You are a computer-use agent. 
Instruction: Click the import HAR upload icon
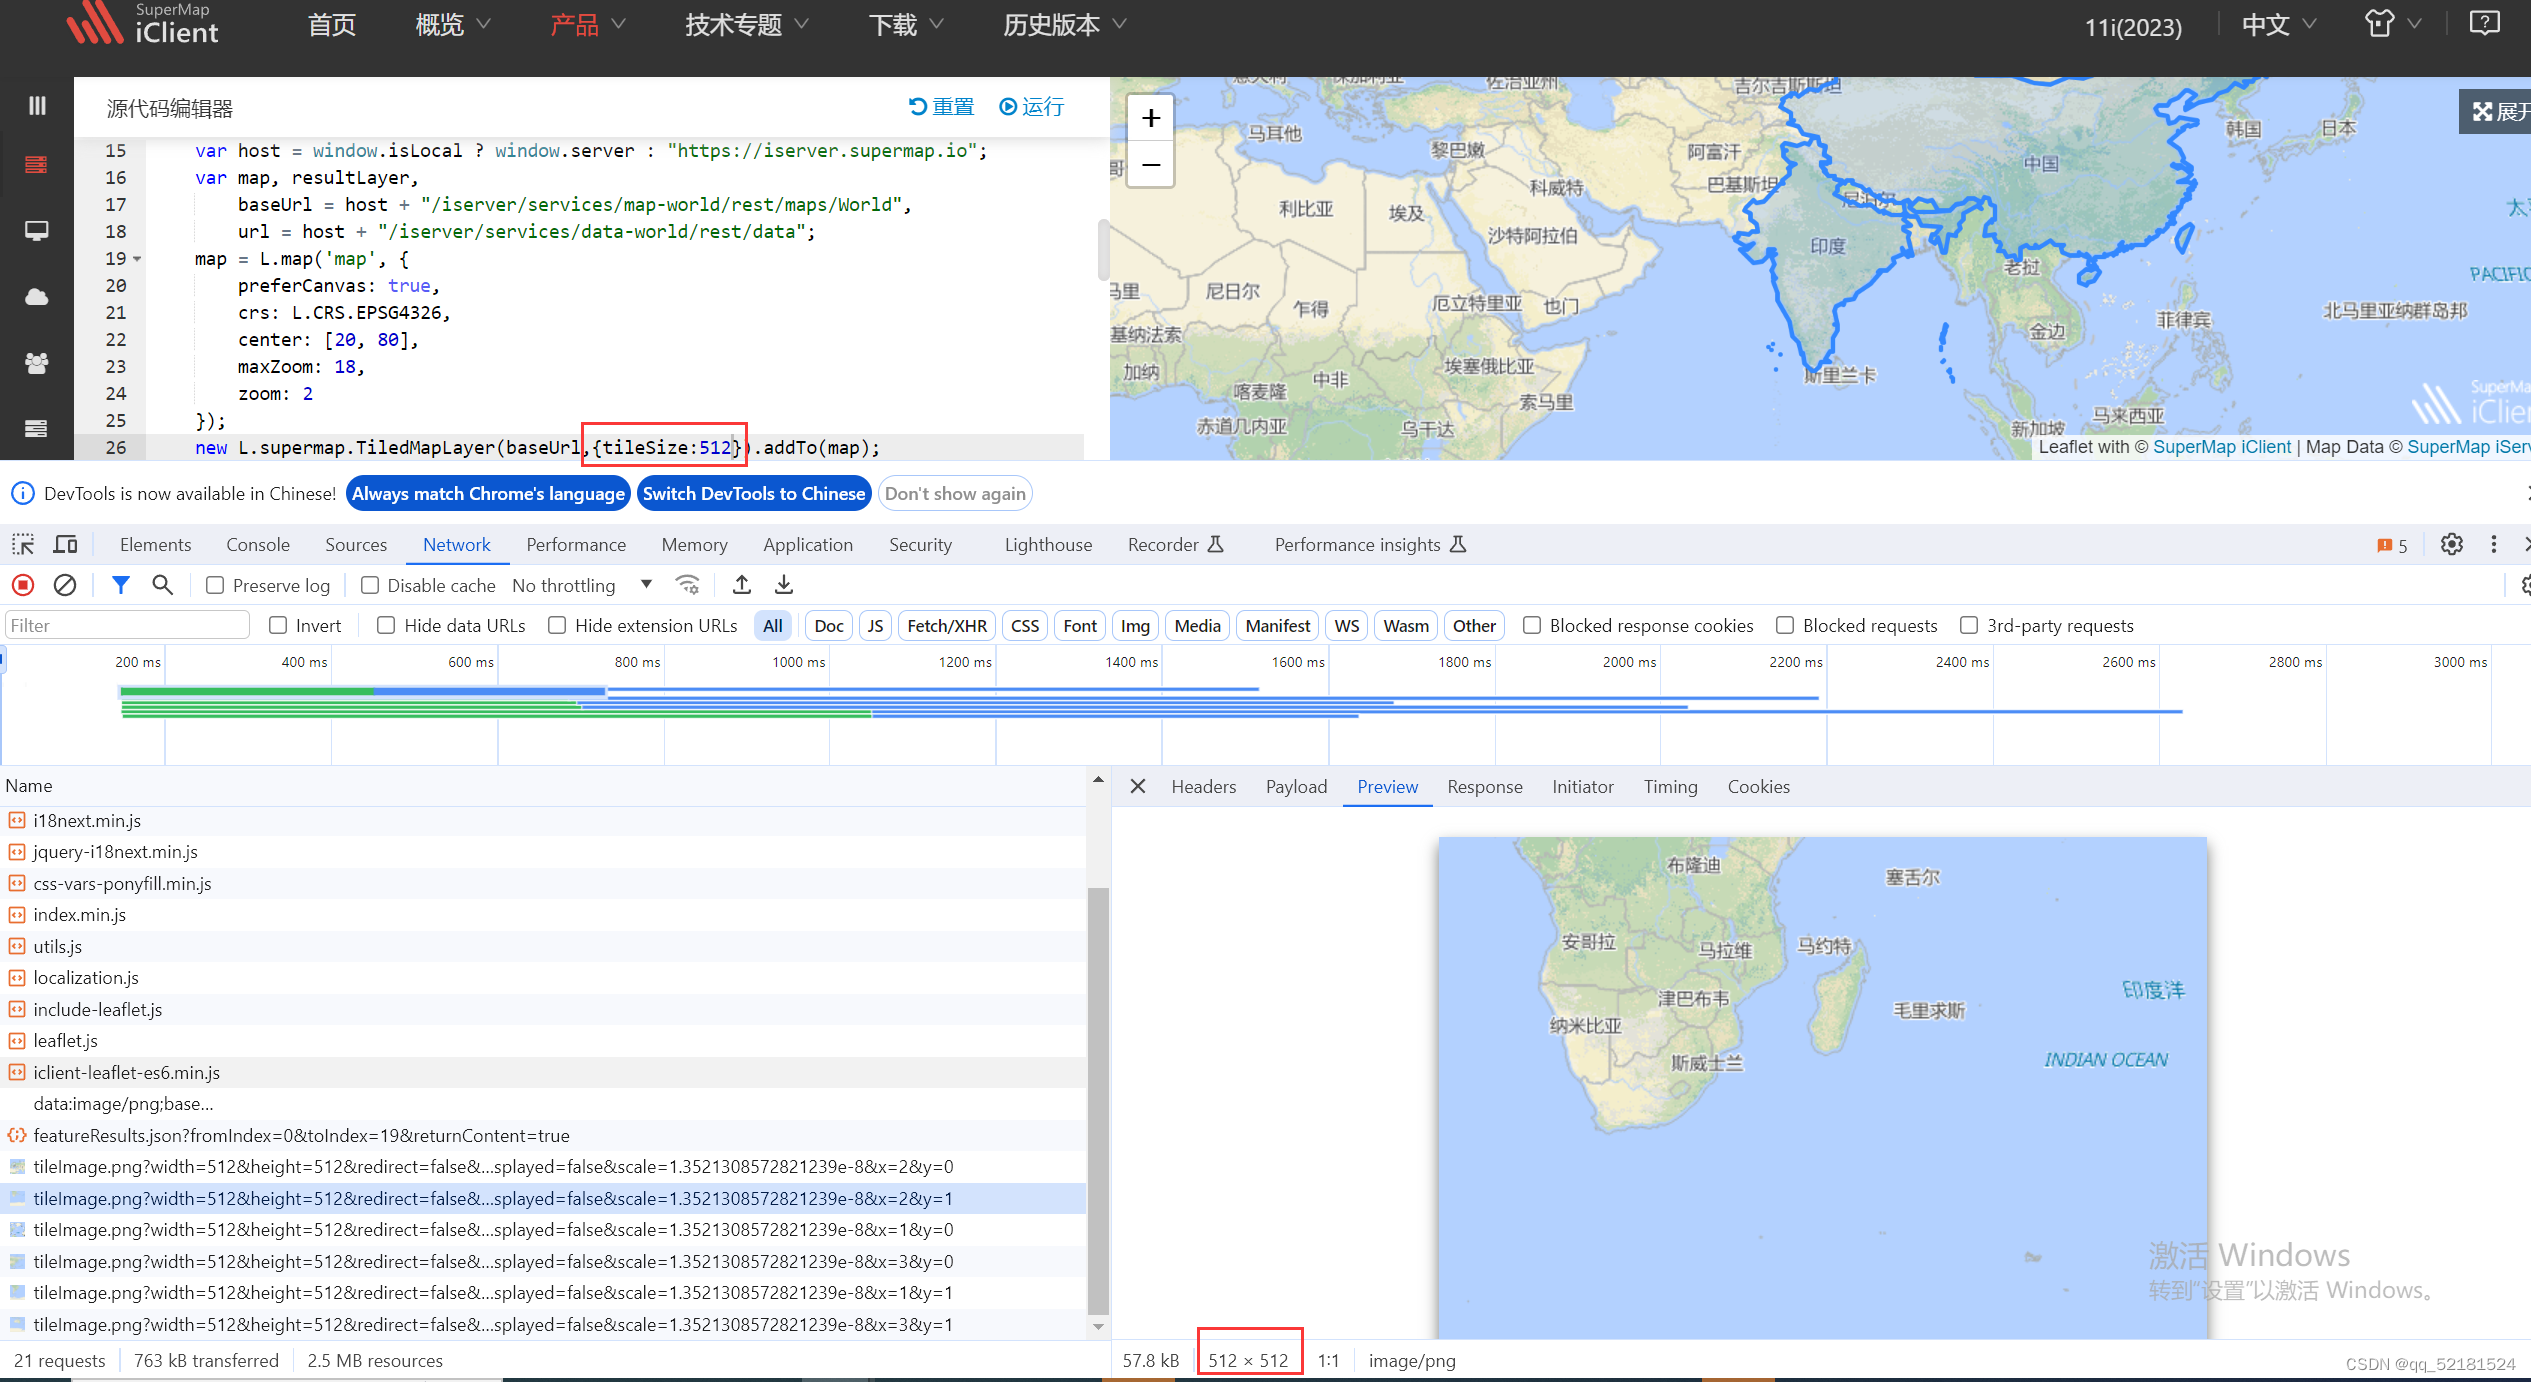(x=742, y=585)
